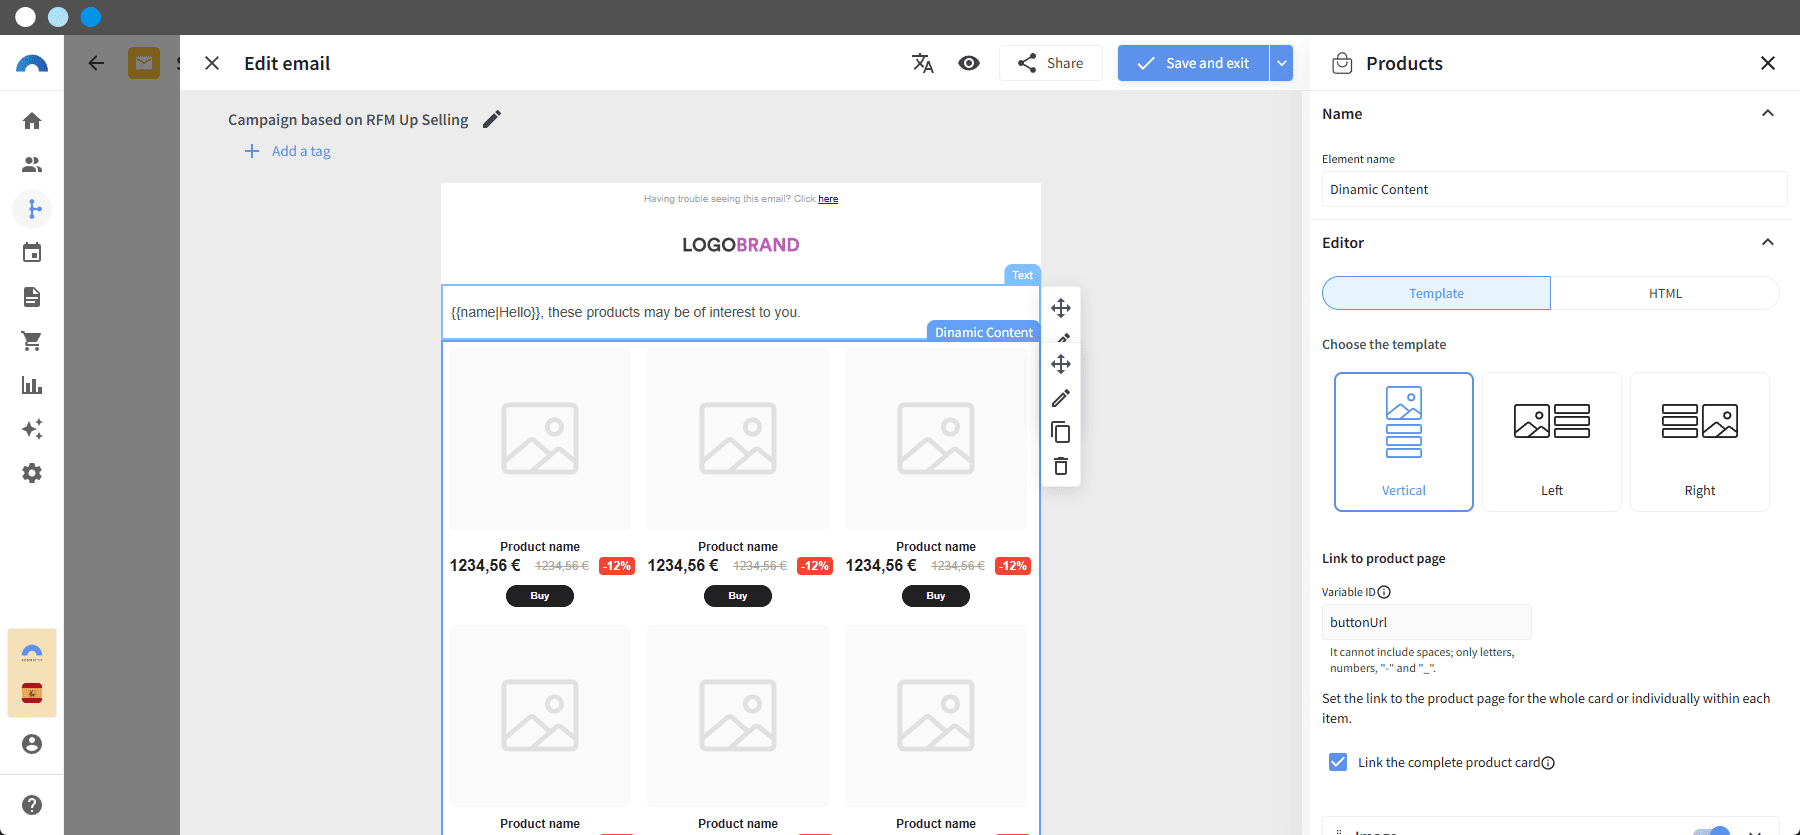Viewport: 1800px width, 835px height.
Task: Click the first product's Buy button
Action: pyautogui.click(x=540, y=596)
